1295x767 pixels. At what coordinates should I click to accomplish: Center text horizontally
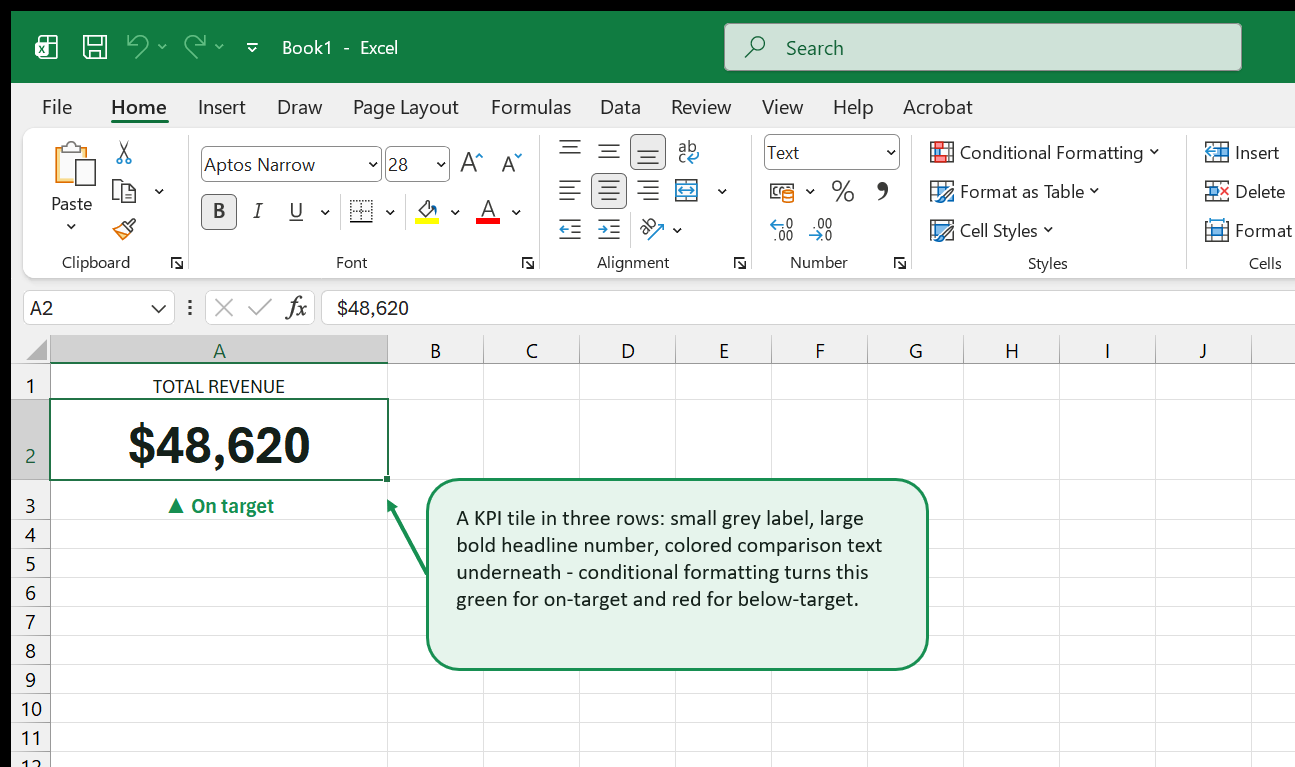(609, 190)
